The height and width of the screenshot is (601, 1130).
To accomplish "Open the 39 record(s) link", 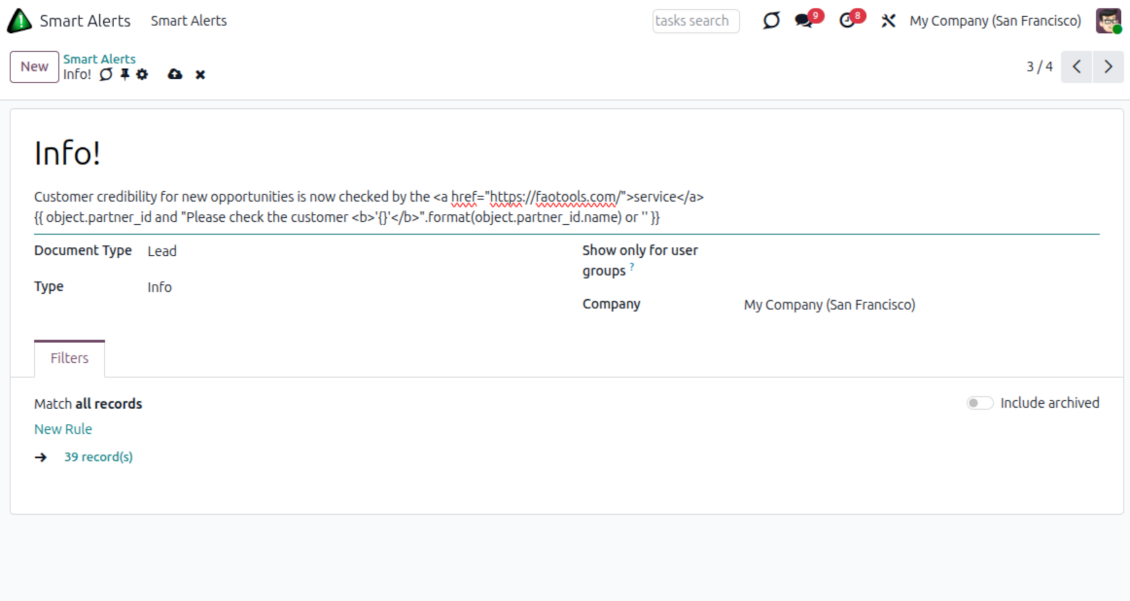I will pos(98,457).
